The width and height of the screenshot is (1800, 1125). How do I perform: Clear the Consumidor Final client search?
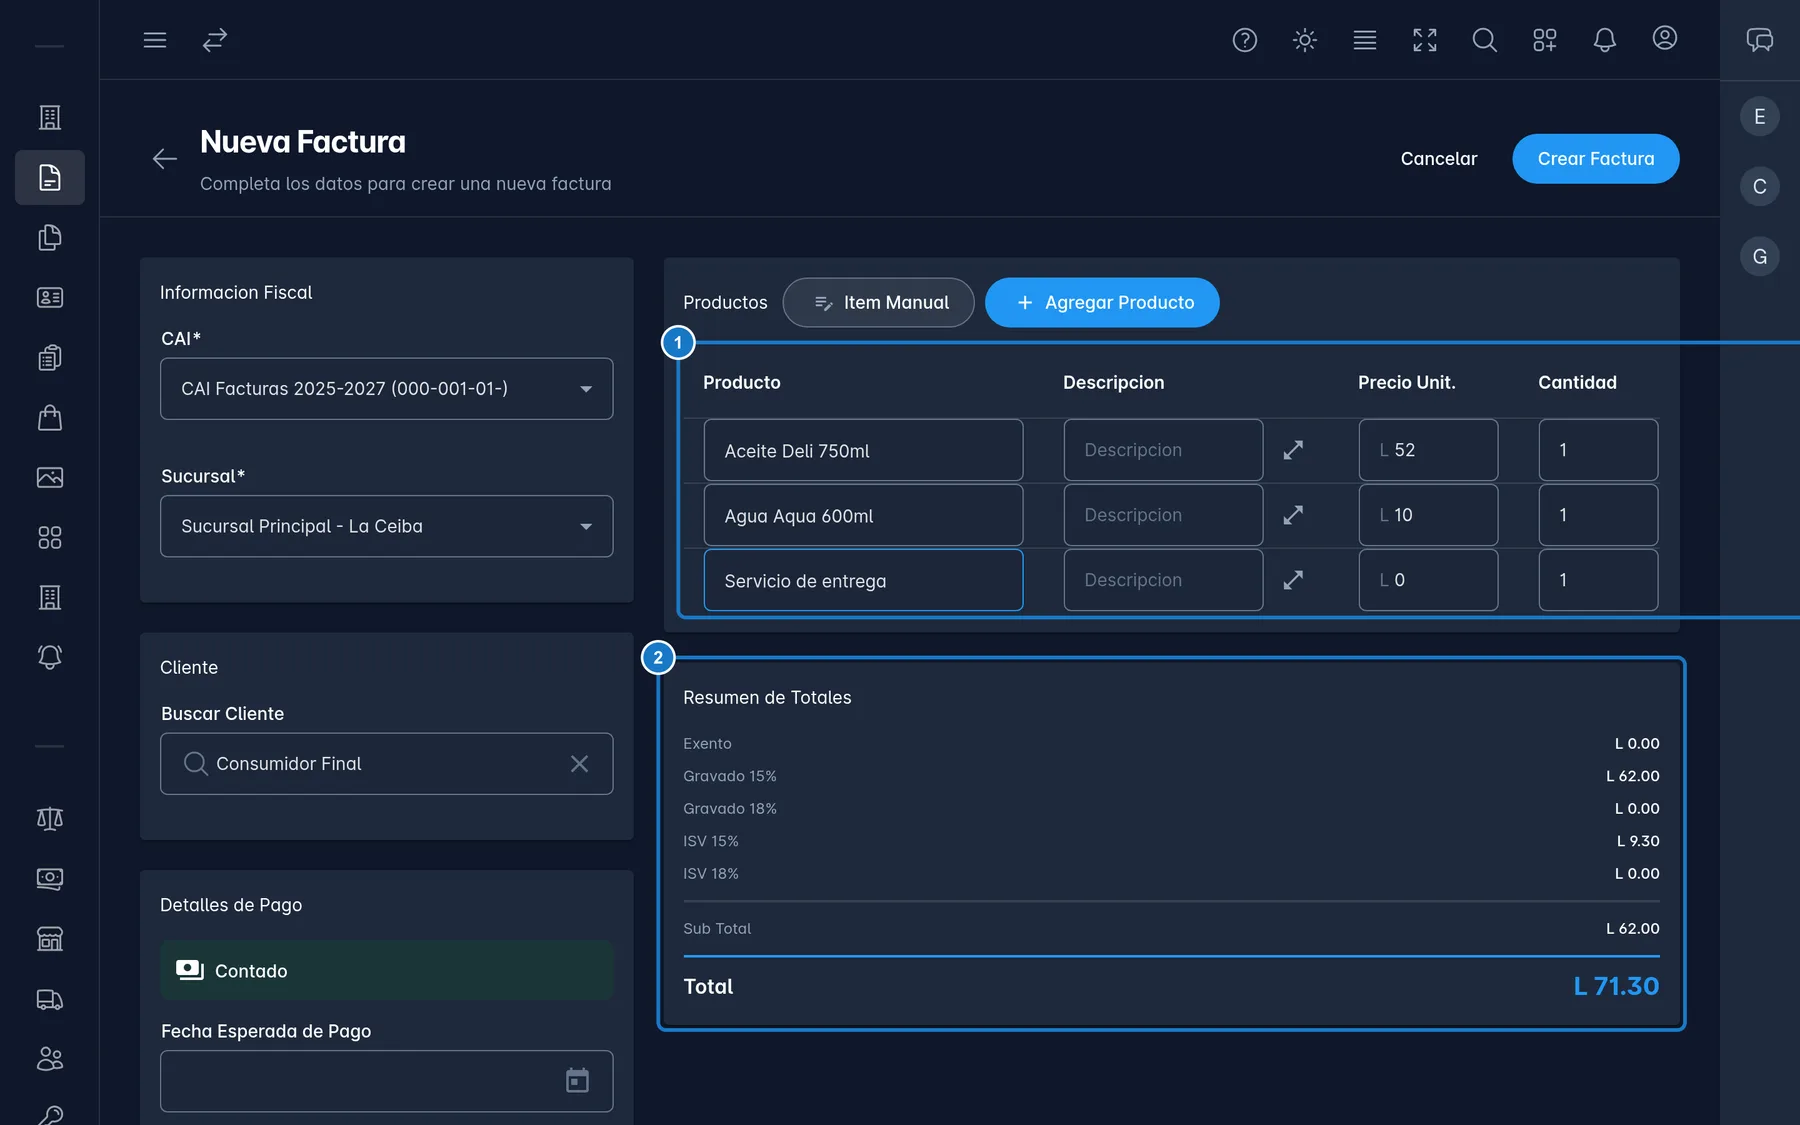tap(579, 764)
